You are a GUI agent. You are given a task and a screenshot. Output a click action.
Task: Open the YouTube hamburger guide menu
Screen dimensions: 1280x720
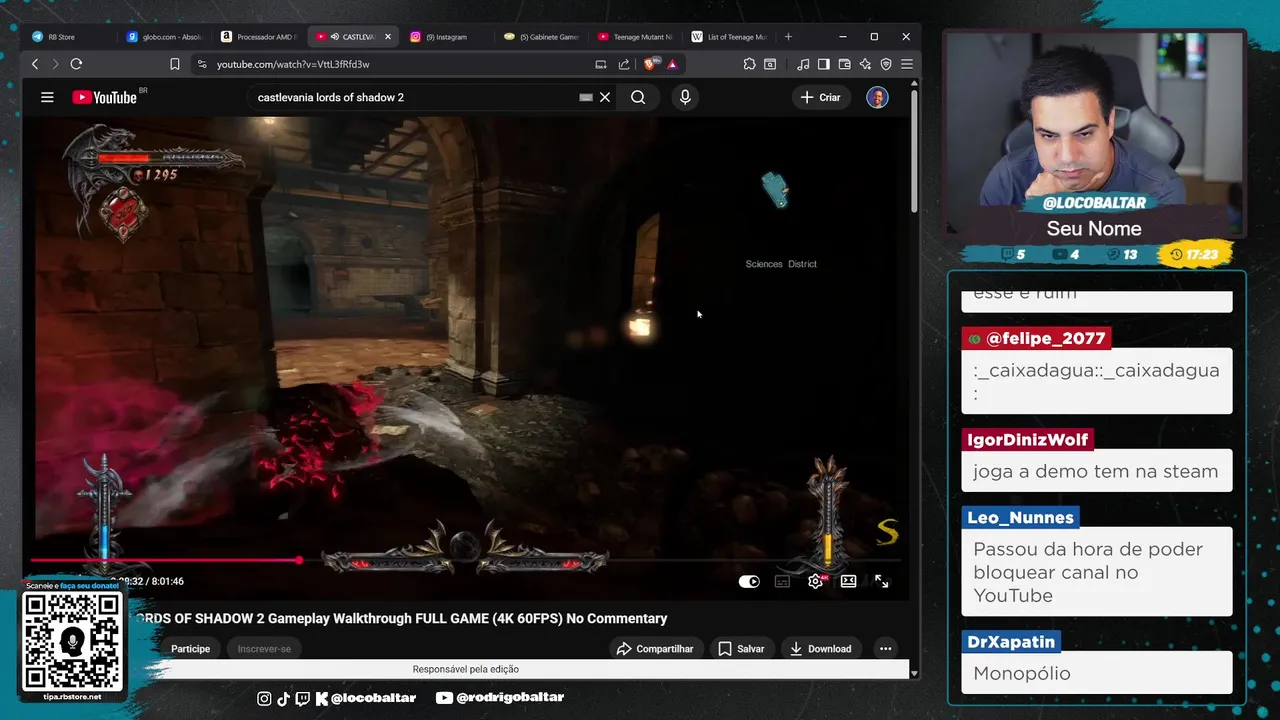[47, 97]
